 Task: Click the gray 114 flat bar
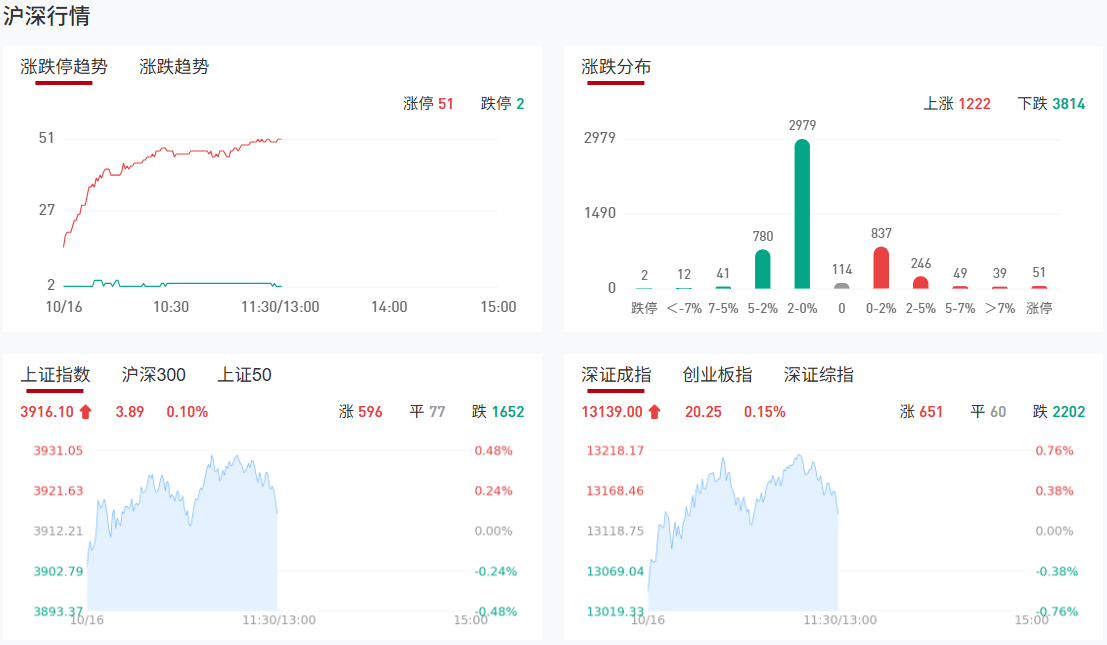pos(842,286)
